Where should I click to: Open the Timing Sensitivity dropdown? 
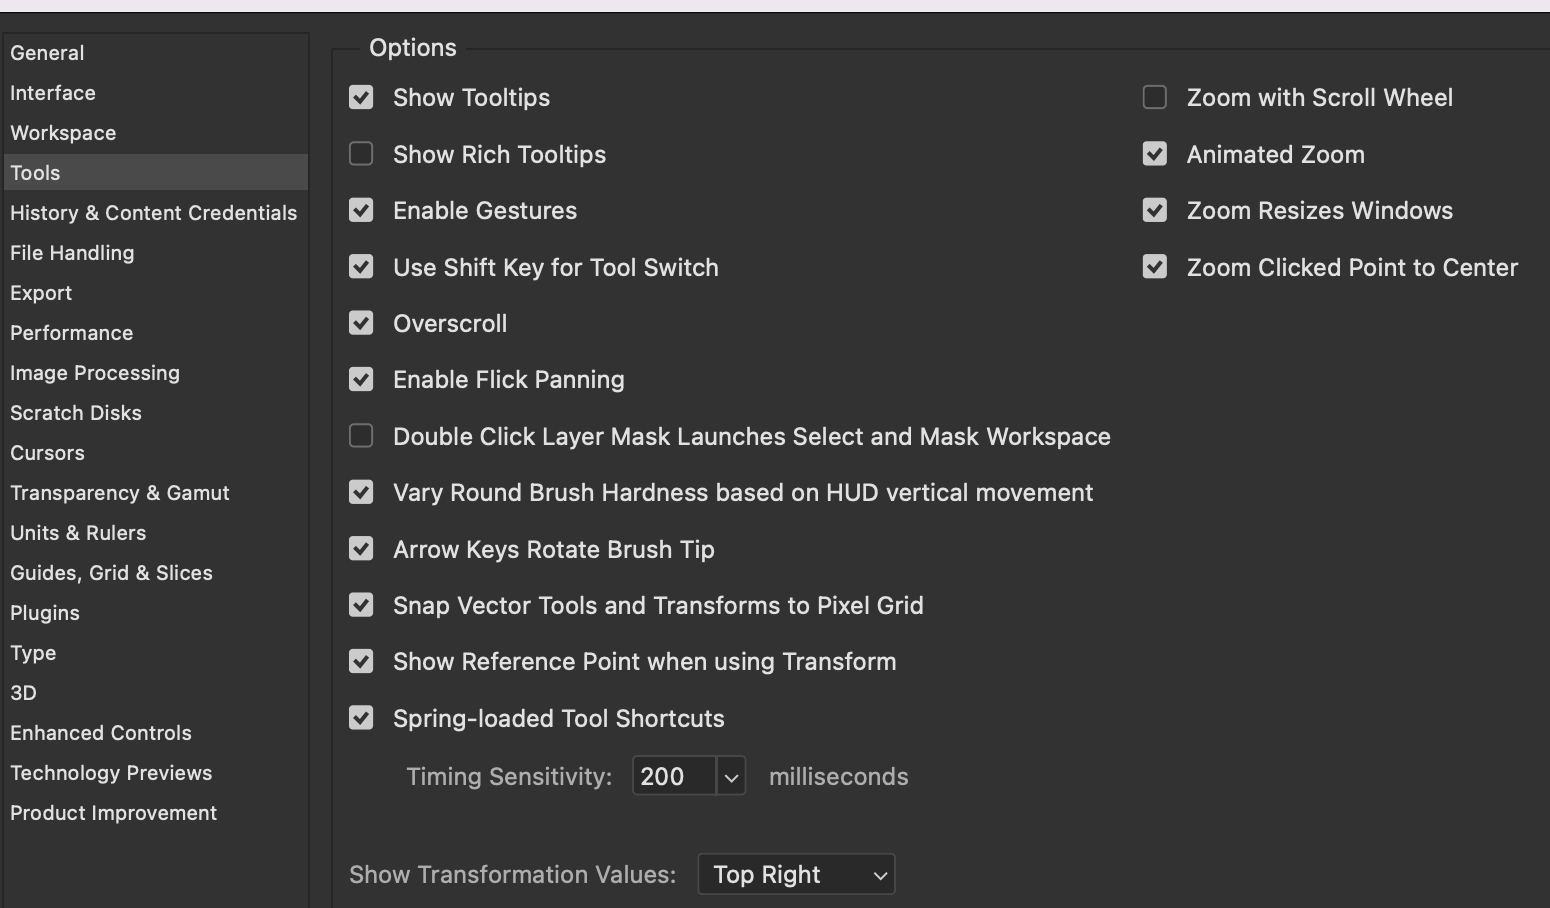click(x=732, y=775)
